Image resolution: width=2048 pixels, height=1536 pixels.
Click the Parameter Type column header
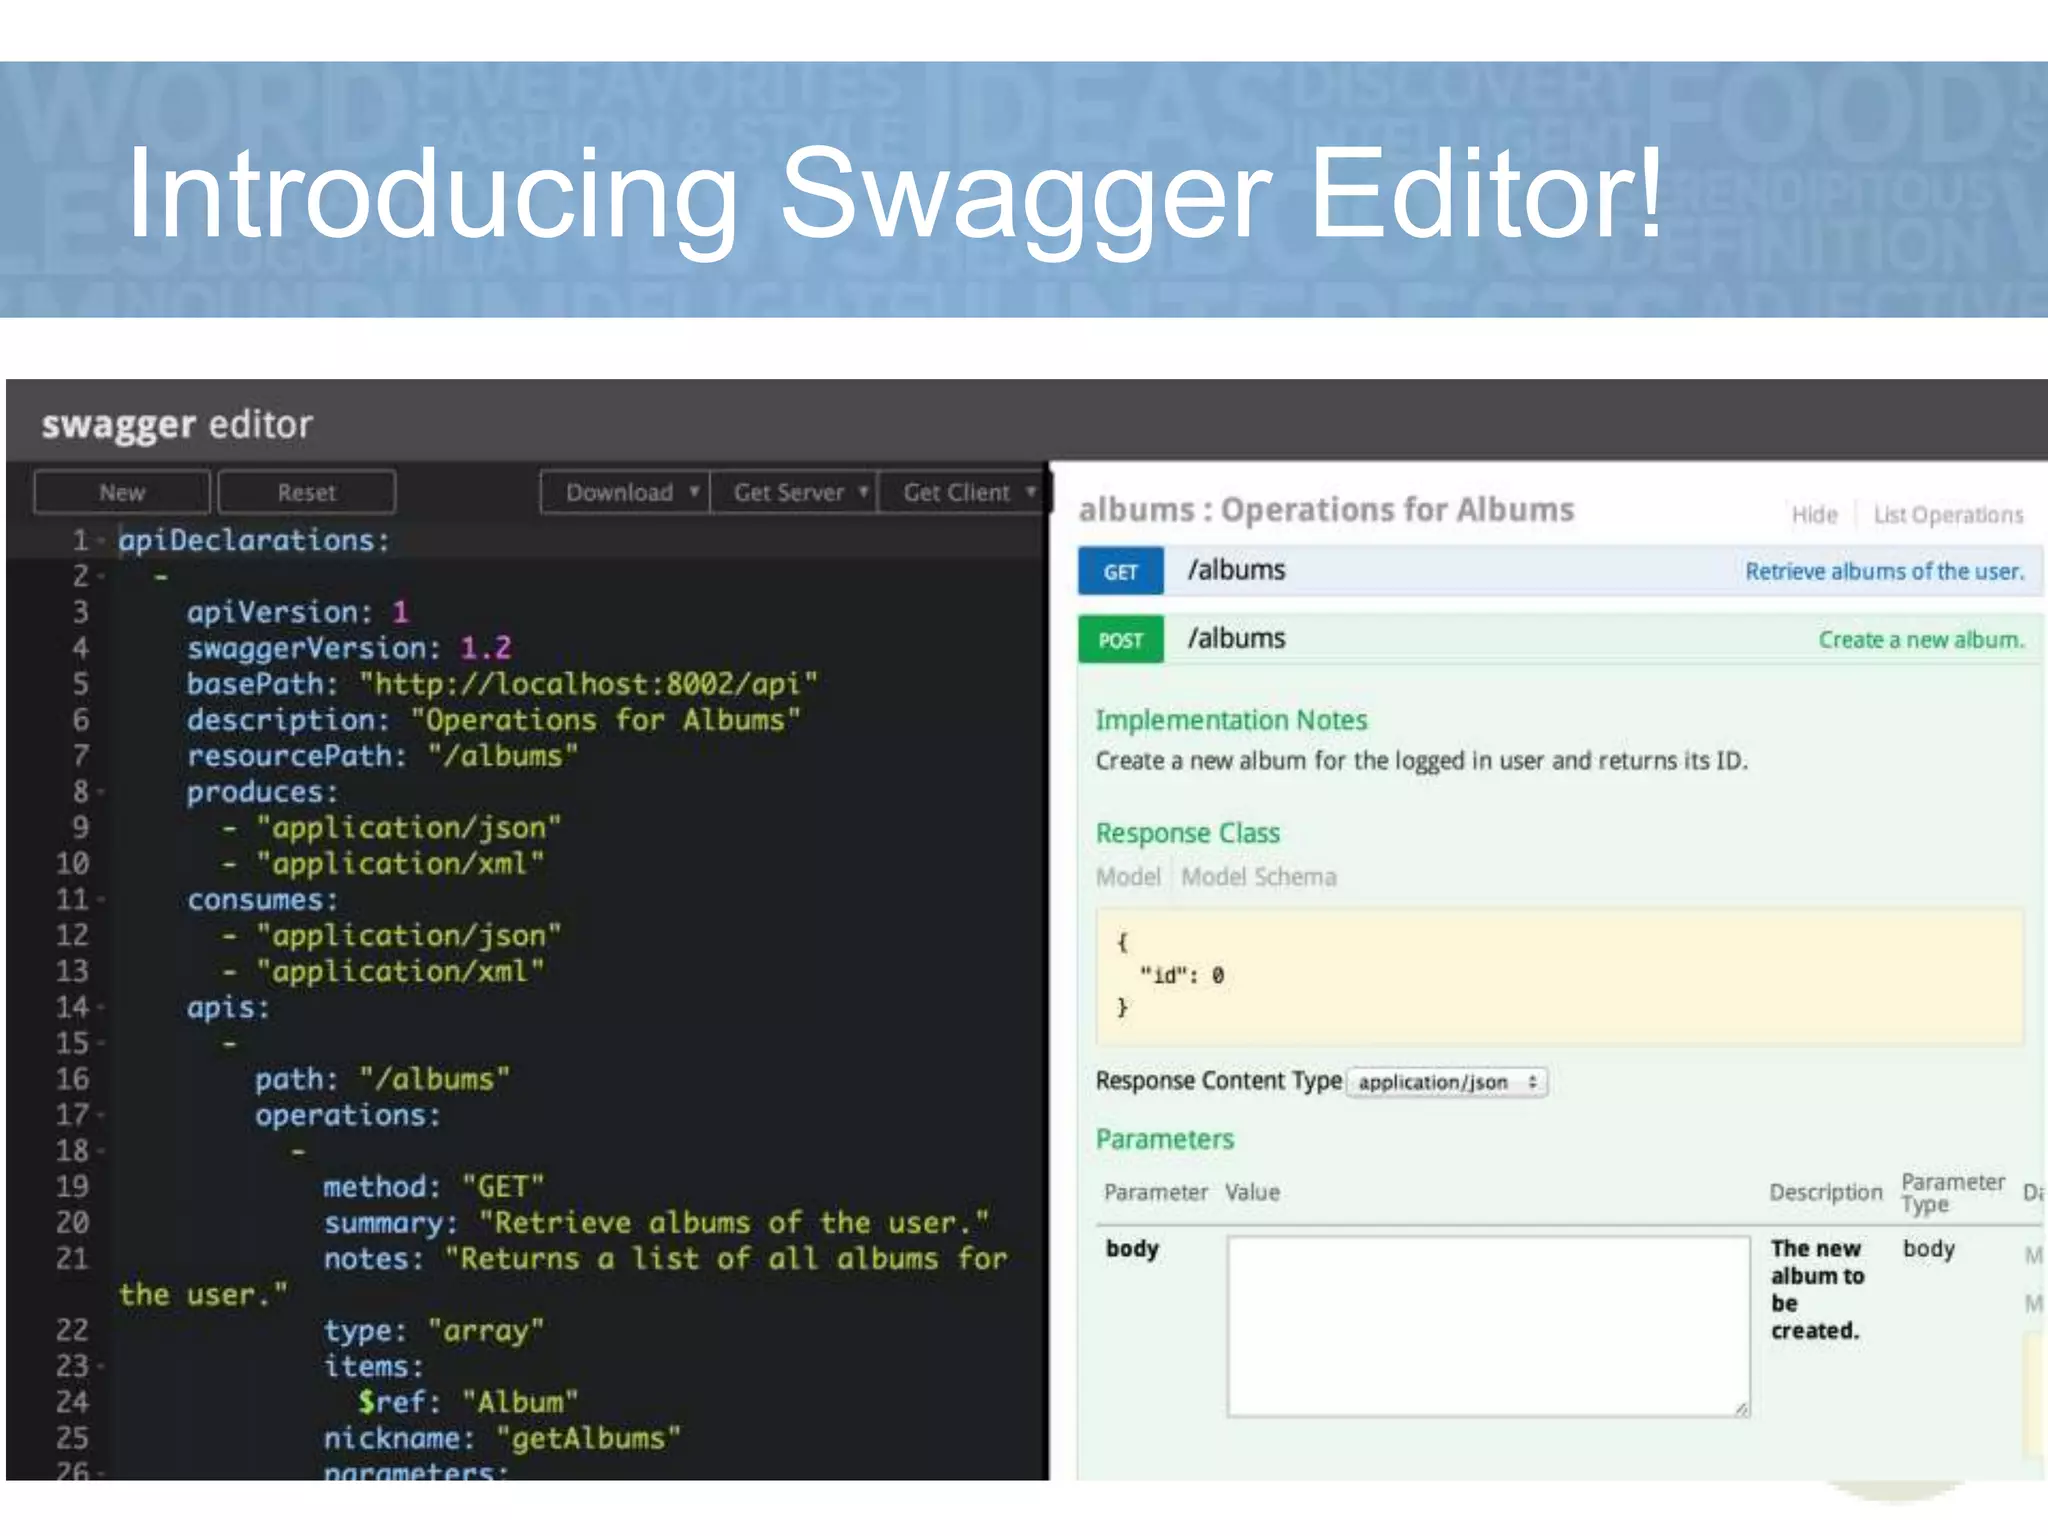[1952, 1193]
